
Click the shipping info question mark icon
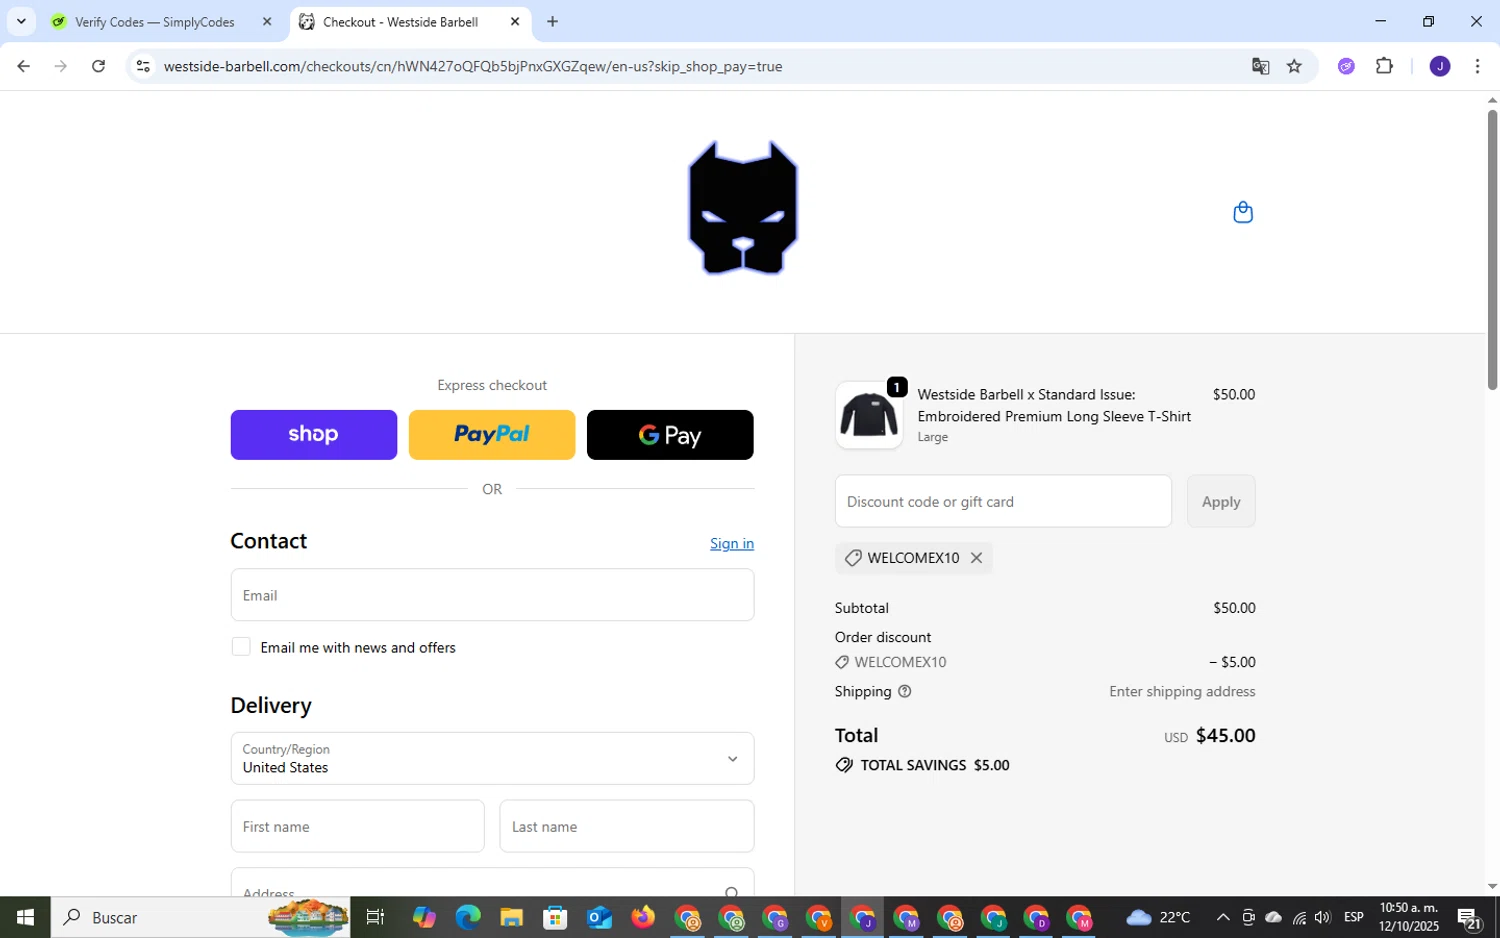pos(905,691)
